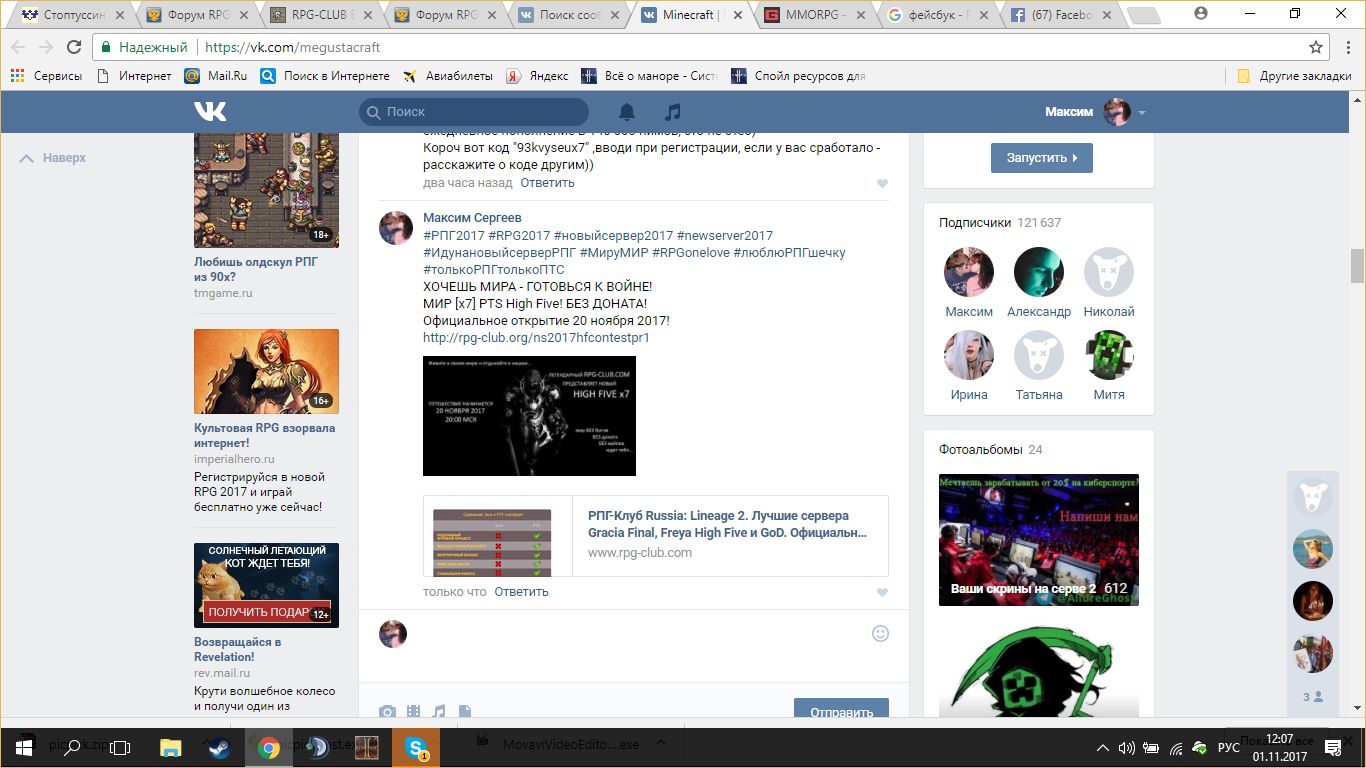Click Ответить under два часа назад comment

(x=547, y=183)
